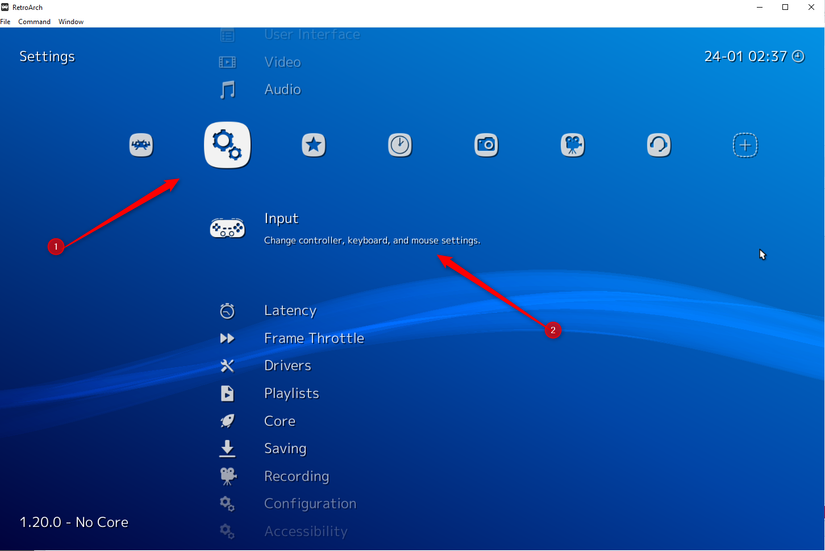Open the Recording settings

[x=297, y=476]
